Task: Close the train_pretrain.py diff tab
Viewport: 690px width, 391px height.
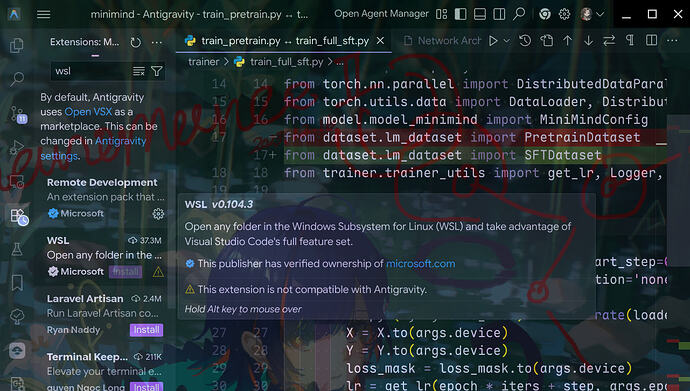Action: (380, 41)
